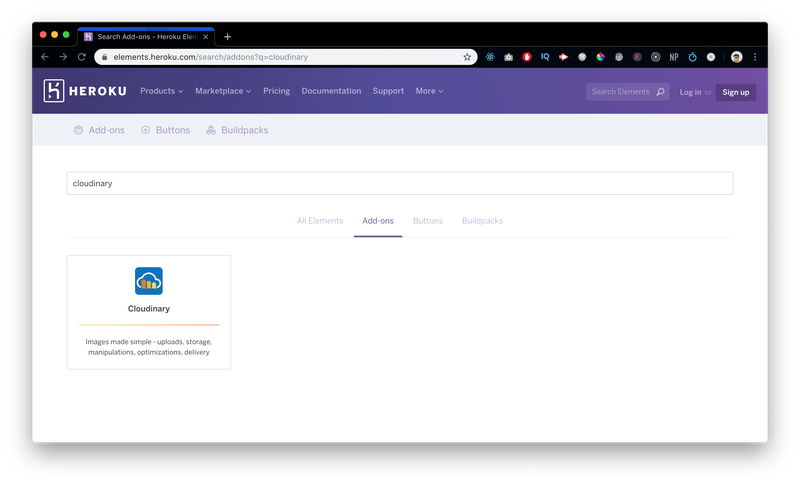Viewport: 800px width, 485px height.
Task: Expand the Products dropdown menu
Action: click(161, 91)
